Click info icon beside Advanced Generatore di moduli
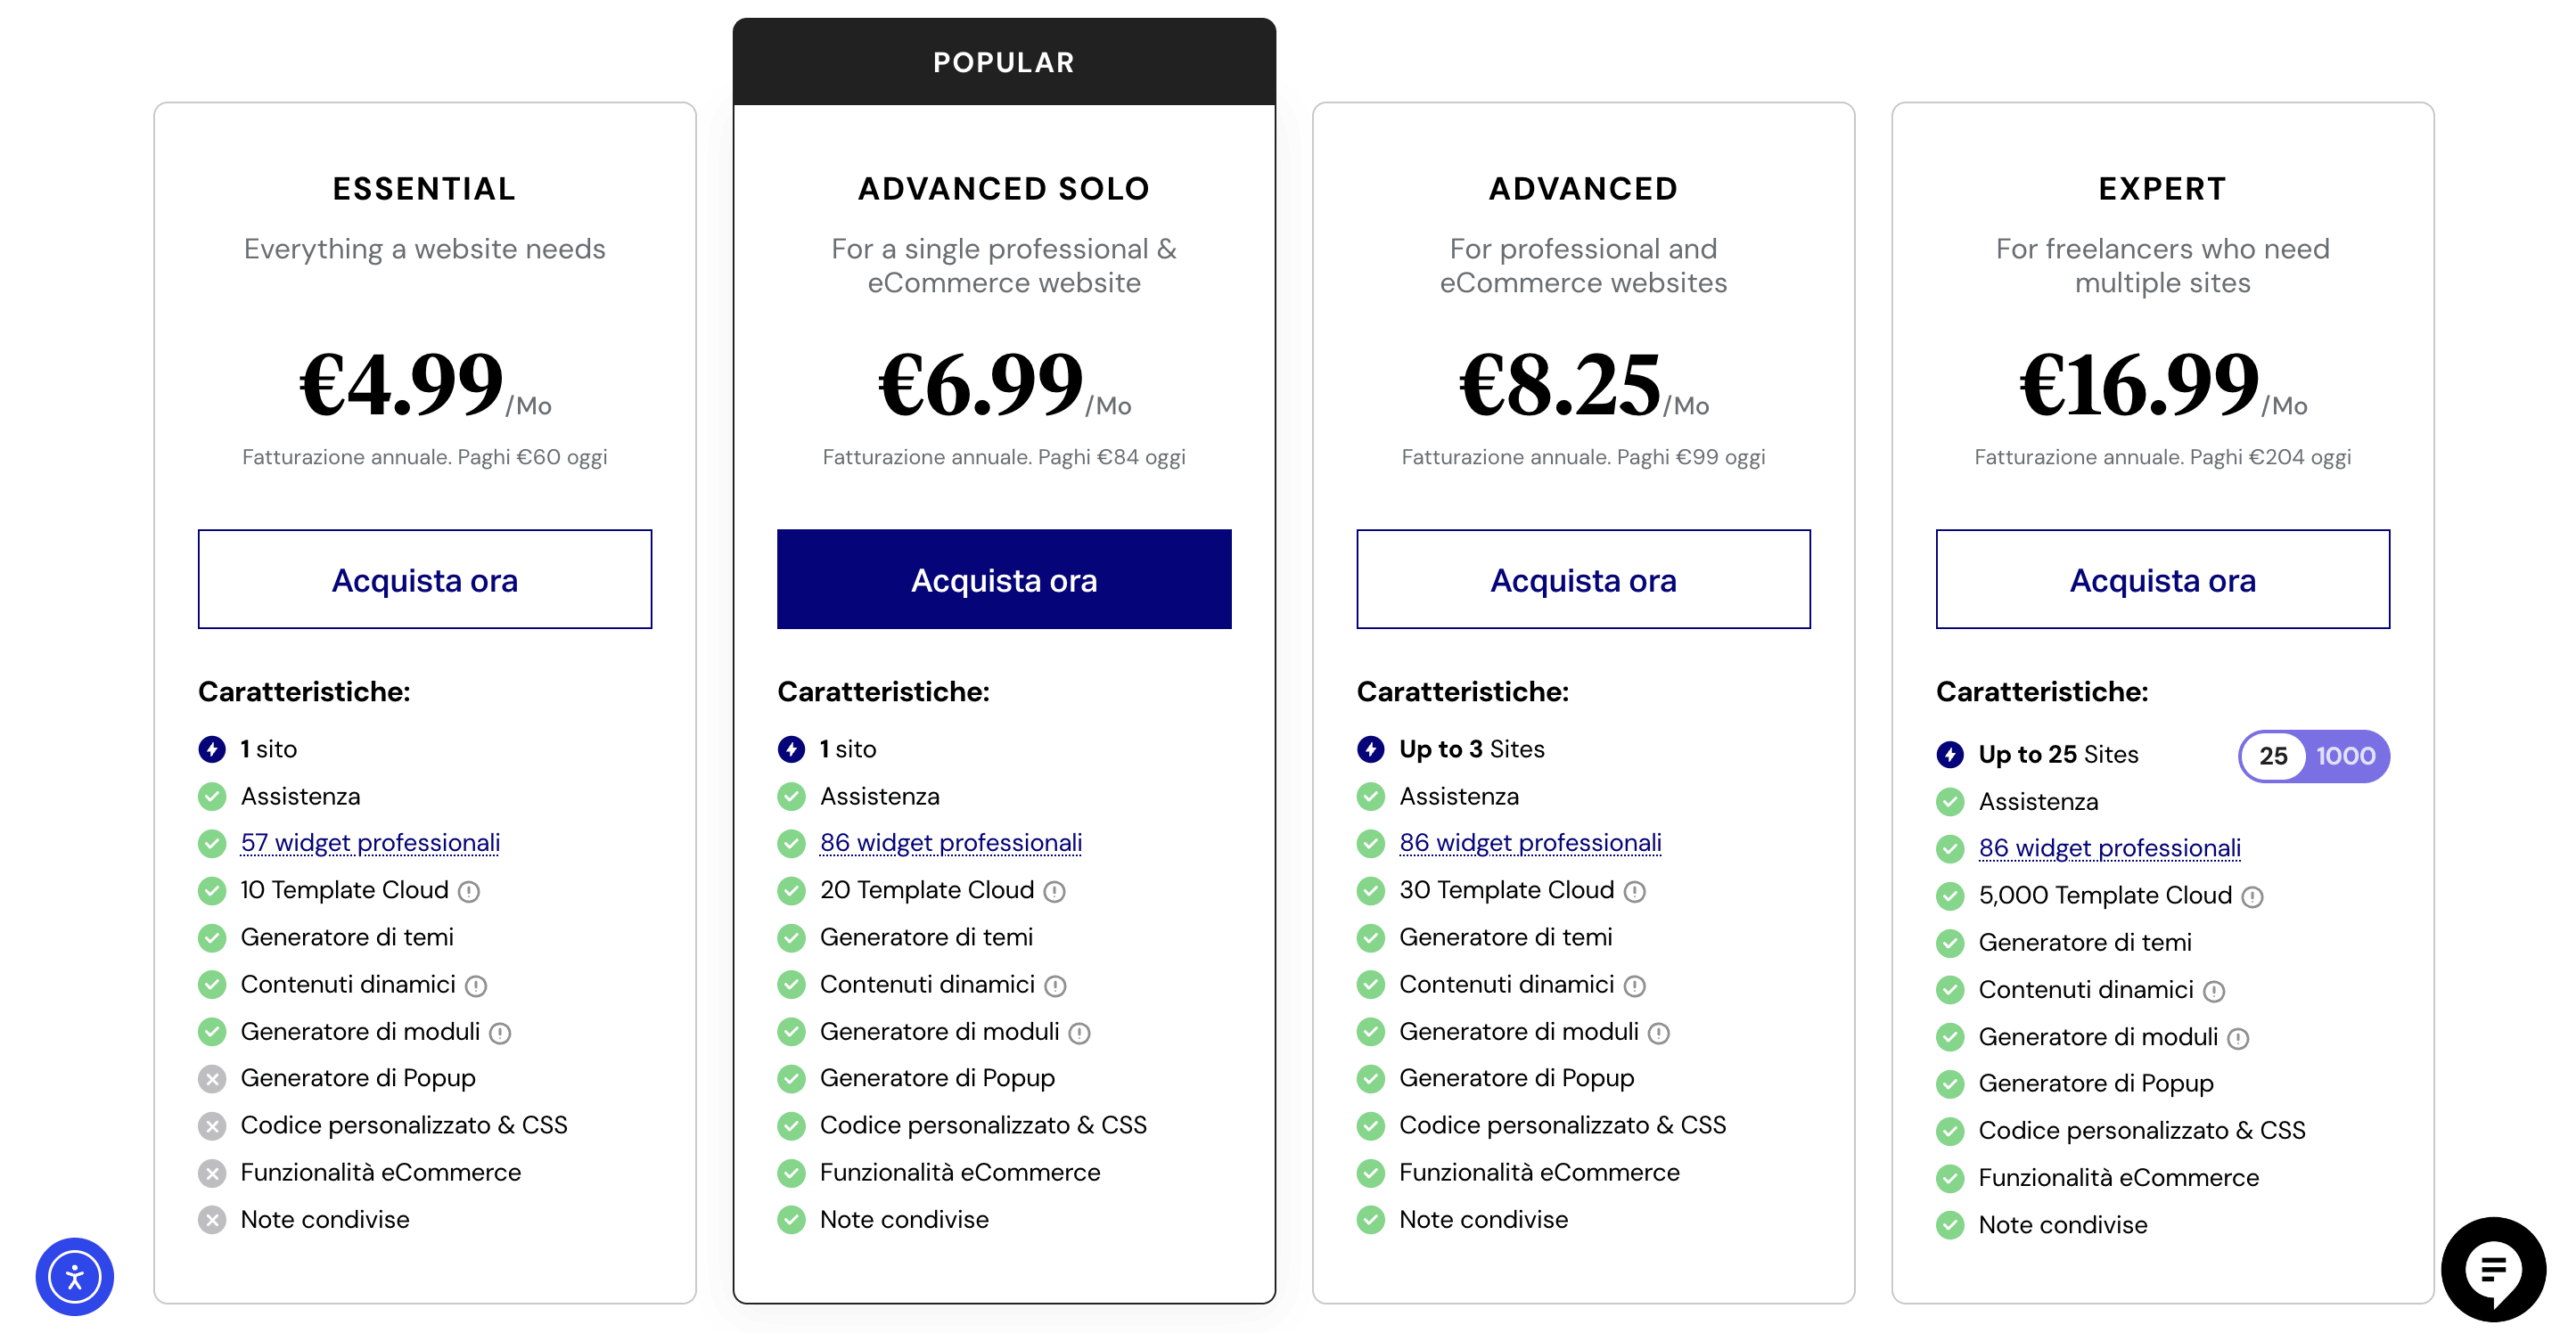2560x1333 pixels. click(1658, 1033)
